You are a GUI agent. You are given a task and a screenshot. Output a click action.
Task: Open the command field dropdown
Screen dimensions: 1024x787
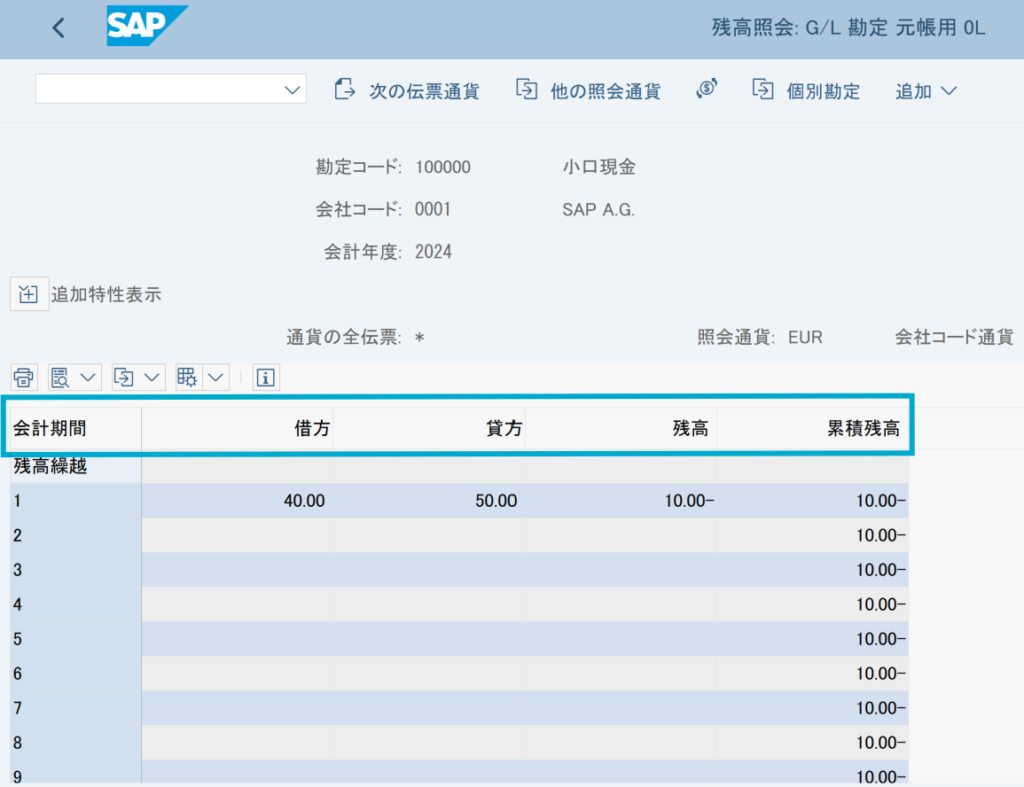point(293,90)
